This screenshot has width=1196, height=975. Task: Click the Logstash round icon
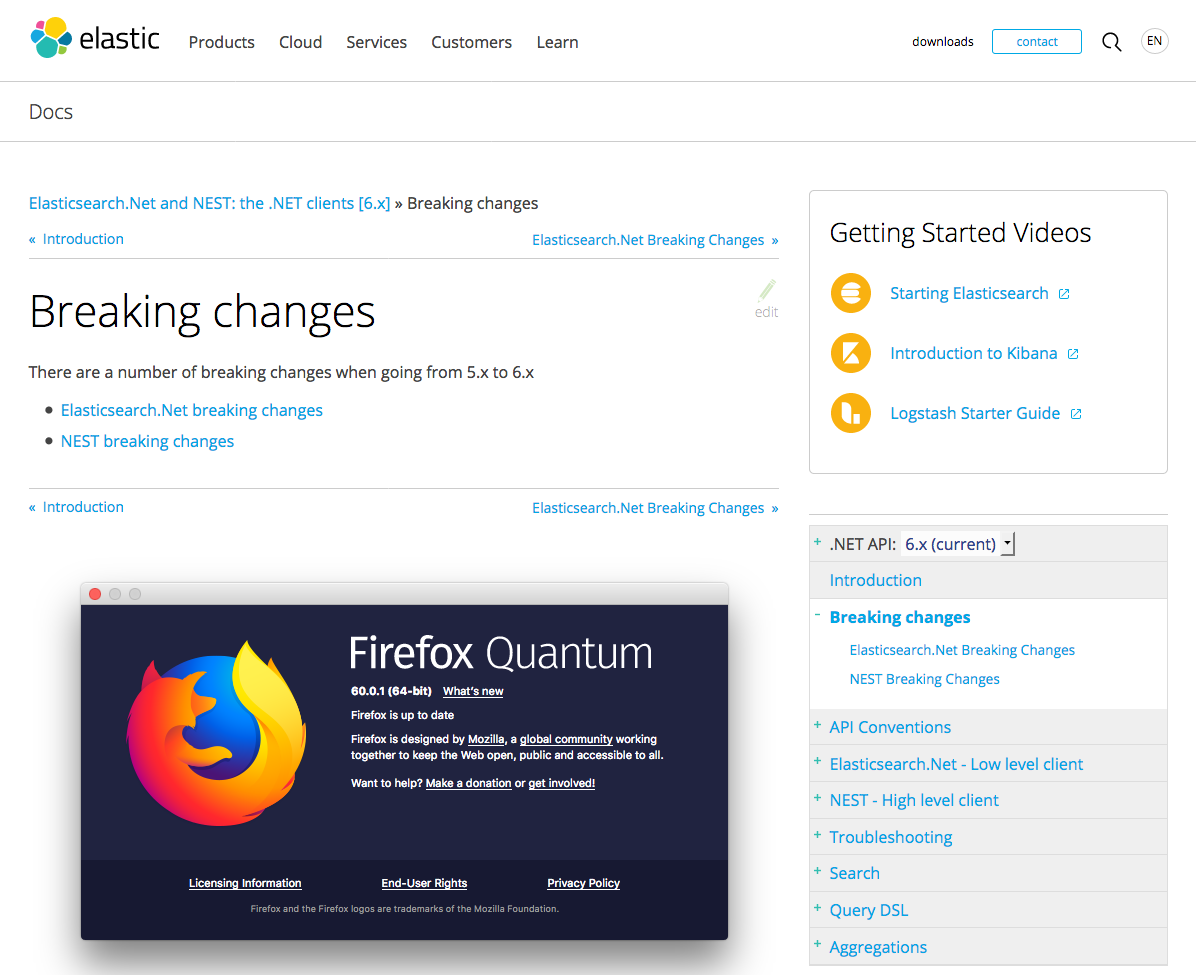[850, 413]
